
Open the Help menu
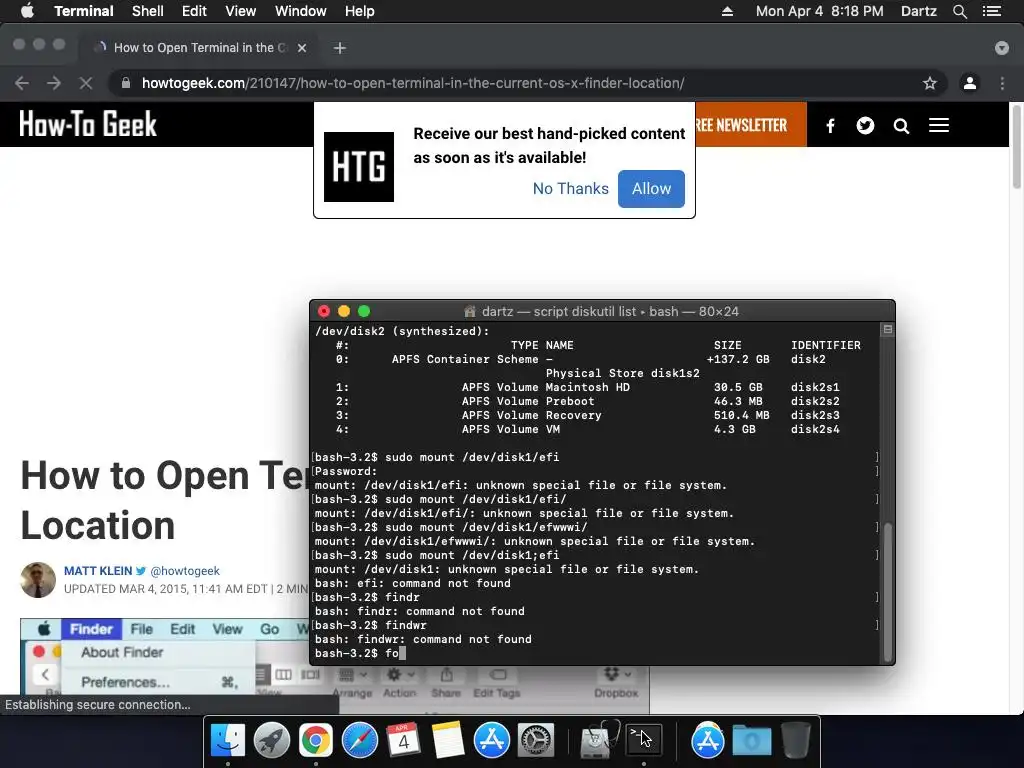(x=359, y=11)
